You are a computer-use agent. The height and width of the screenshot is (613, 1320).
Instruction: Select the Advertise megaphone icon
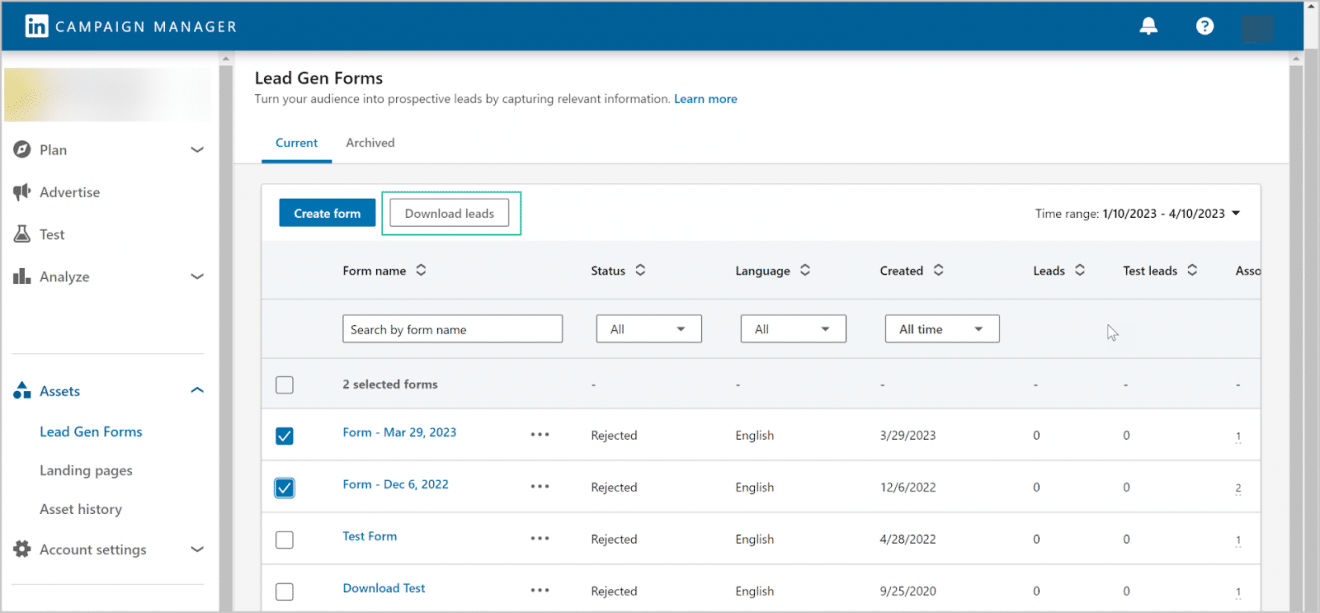(x=22, y=192)
